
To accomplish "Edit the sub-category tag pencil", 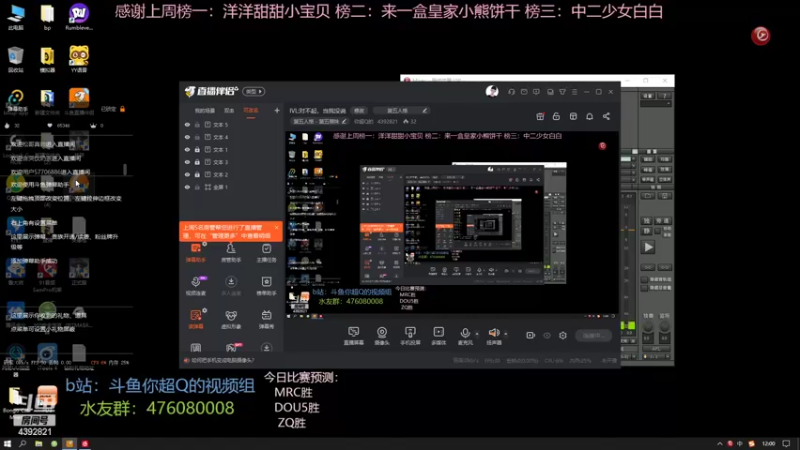I will tap(344, 121).
